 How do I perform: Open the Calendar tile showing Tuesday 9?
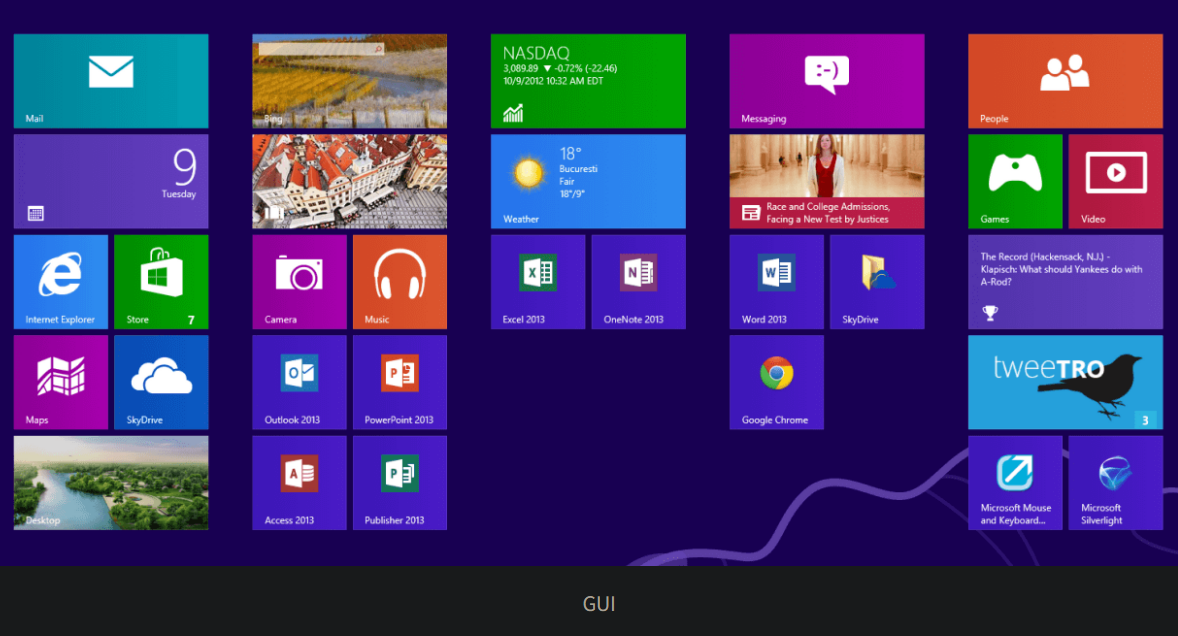coord(111,181)
